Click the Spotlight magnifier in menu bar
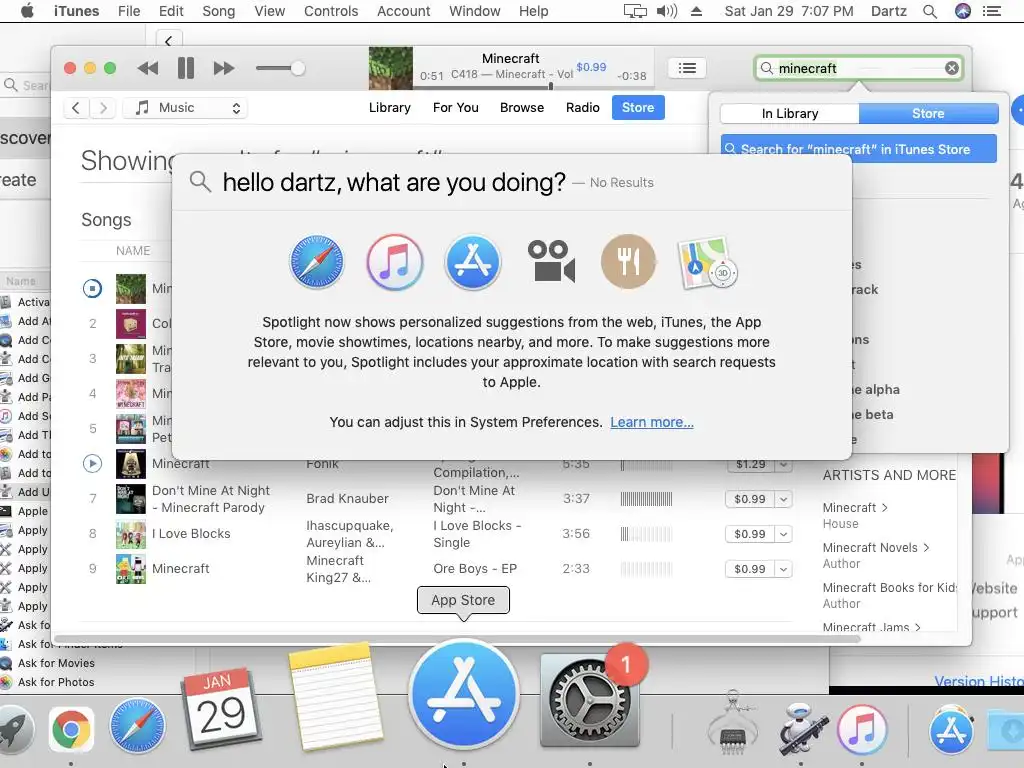This screenshot has height=768, width=1024. (x=930, y=11)
